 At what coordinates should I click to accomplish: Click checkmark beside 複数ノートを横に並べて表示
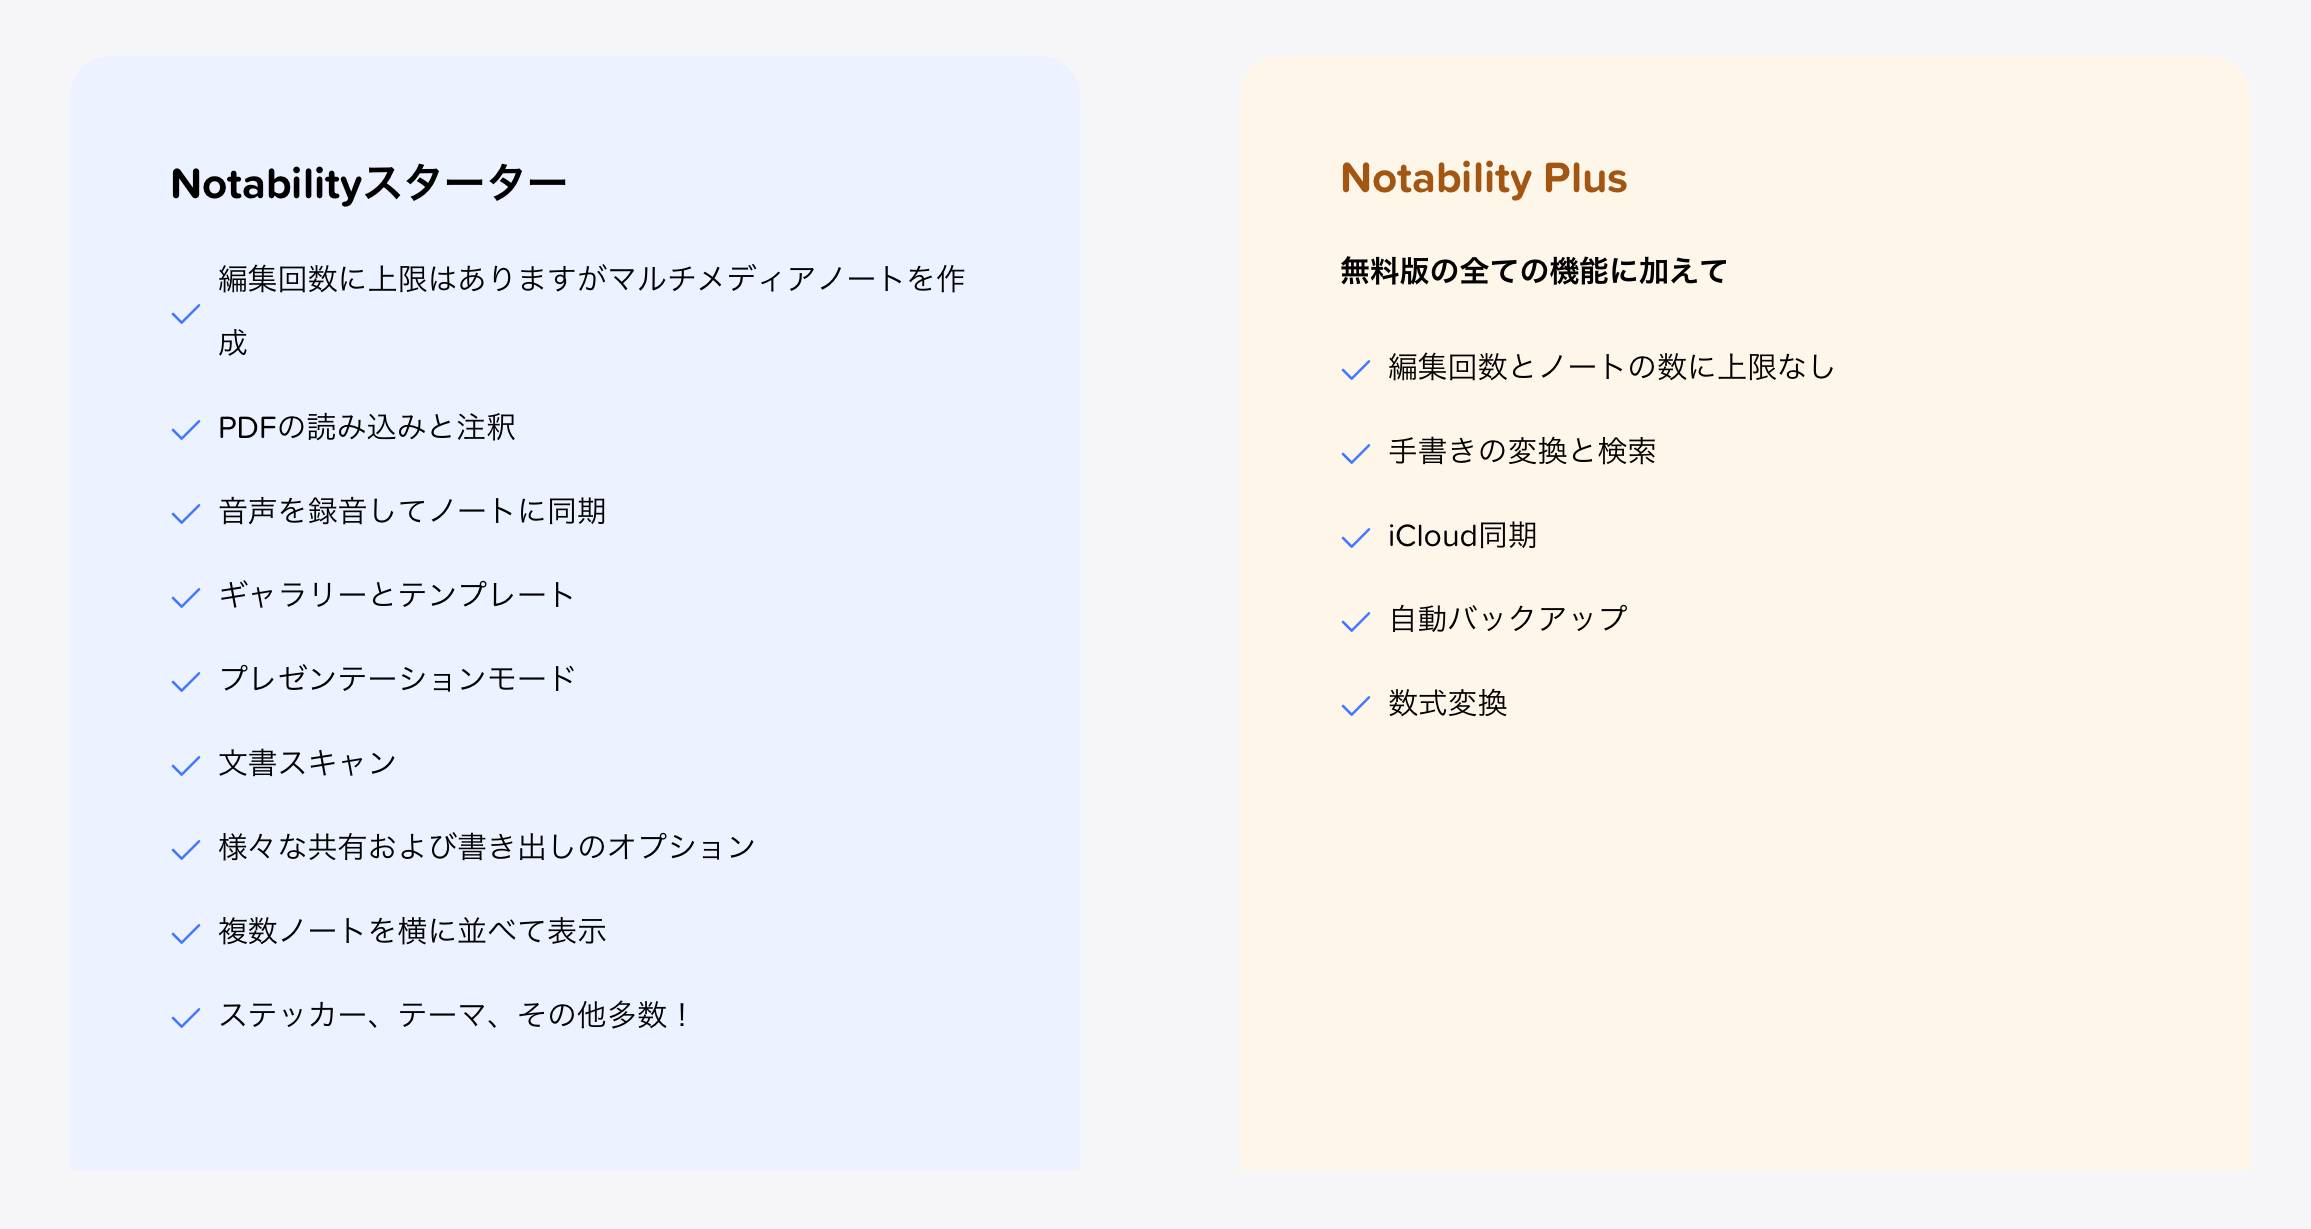pos(186,934)
